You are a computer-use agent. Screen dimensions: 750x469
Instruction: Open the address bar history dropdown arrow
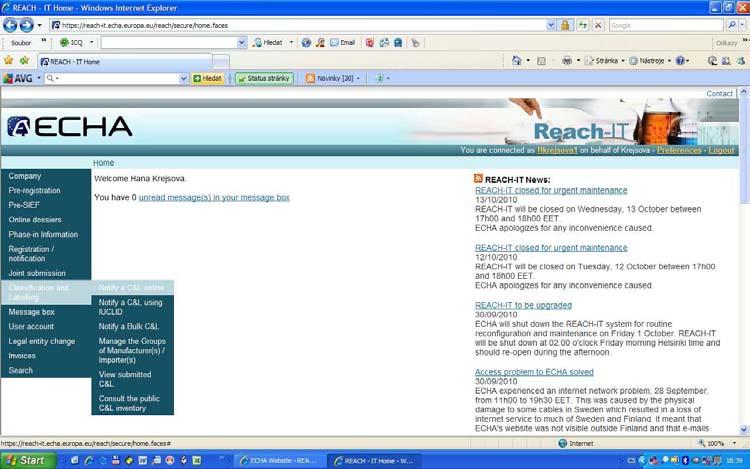(x=551, y=25)
